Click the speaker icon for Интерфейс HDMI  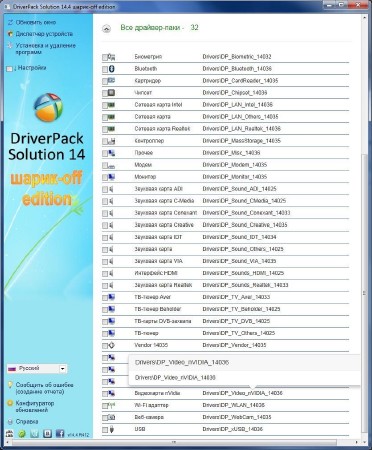[111, 273]
